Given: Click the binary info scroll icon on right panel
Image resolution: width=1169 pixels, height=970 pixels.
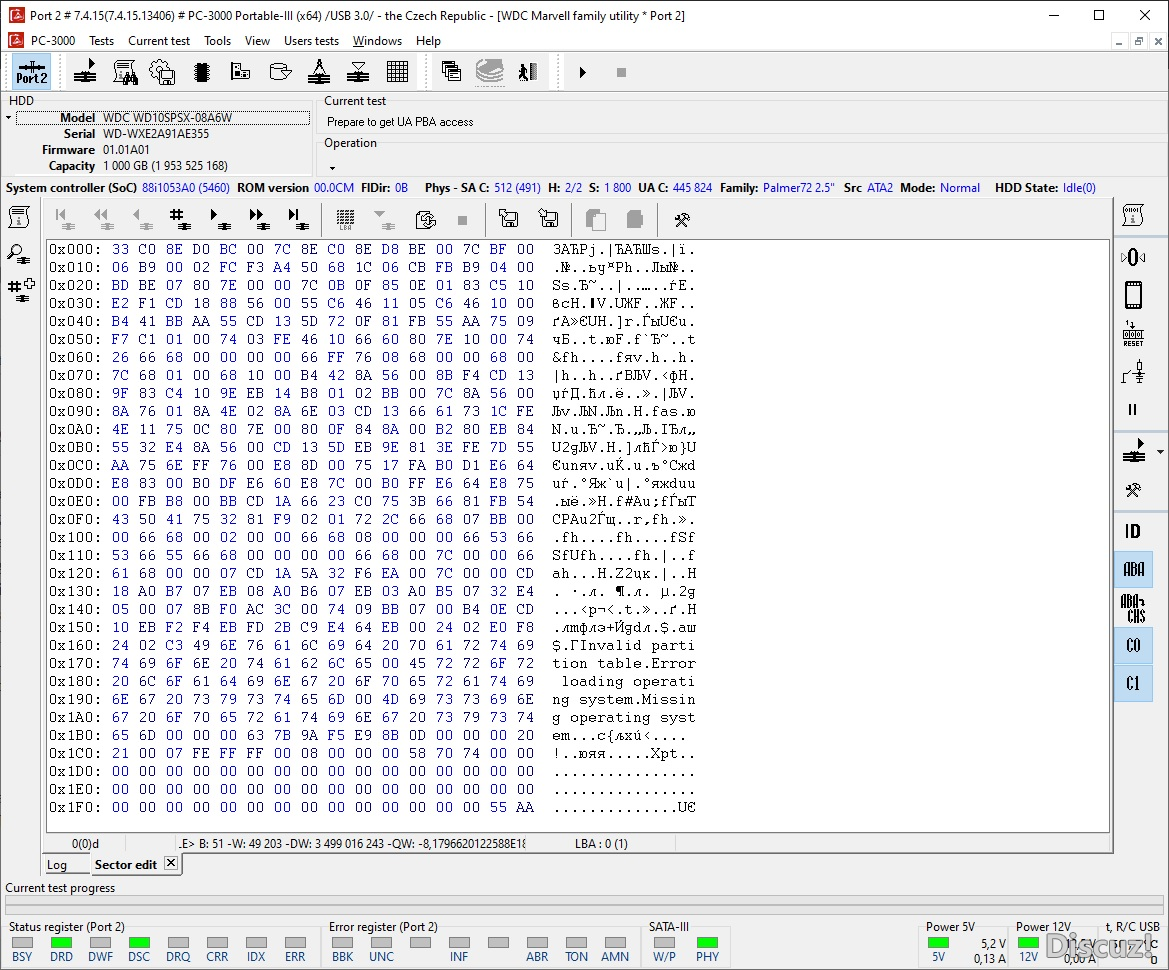Looking at the screenshot, I should click(1133, 216).
